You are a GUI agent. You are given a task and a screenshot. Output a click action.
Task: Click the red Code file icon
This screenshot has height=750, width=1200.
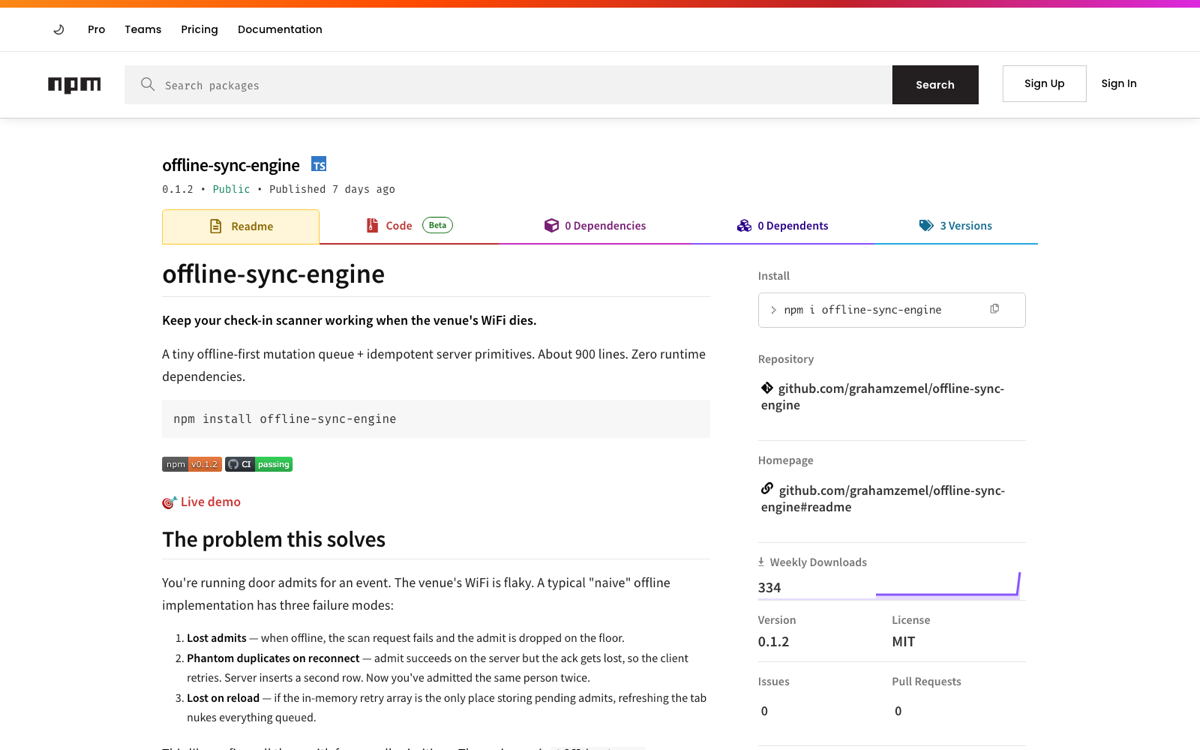(x=372, y=225)
